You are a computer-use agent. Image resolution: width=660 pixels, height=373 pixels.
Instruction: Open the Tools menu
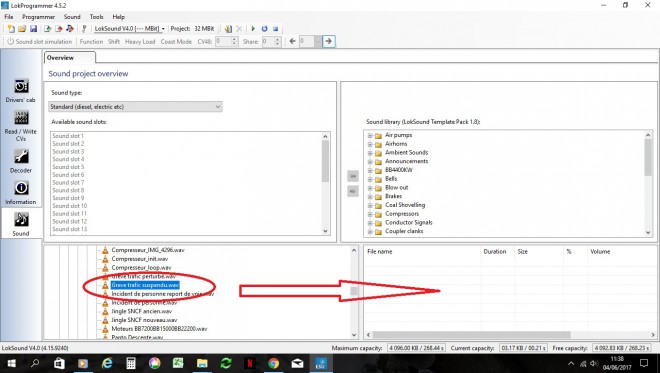pos(96,17)
